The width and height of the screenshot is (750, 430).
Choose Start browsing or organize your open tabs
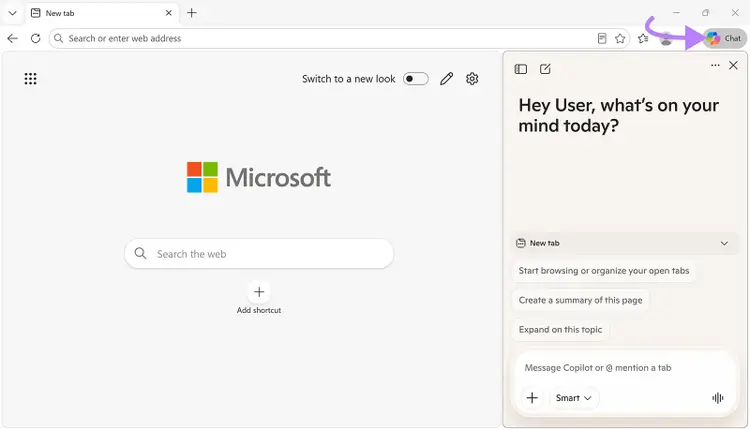[604, 271]
